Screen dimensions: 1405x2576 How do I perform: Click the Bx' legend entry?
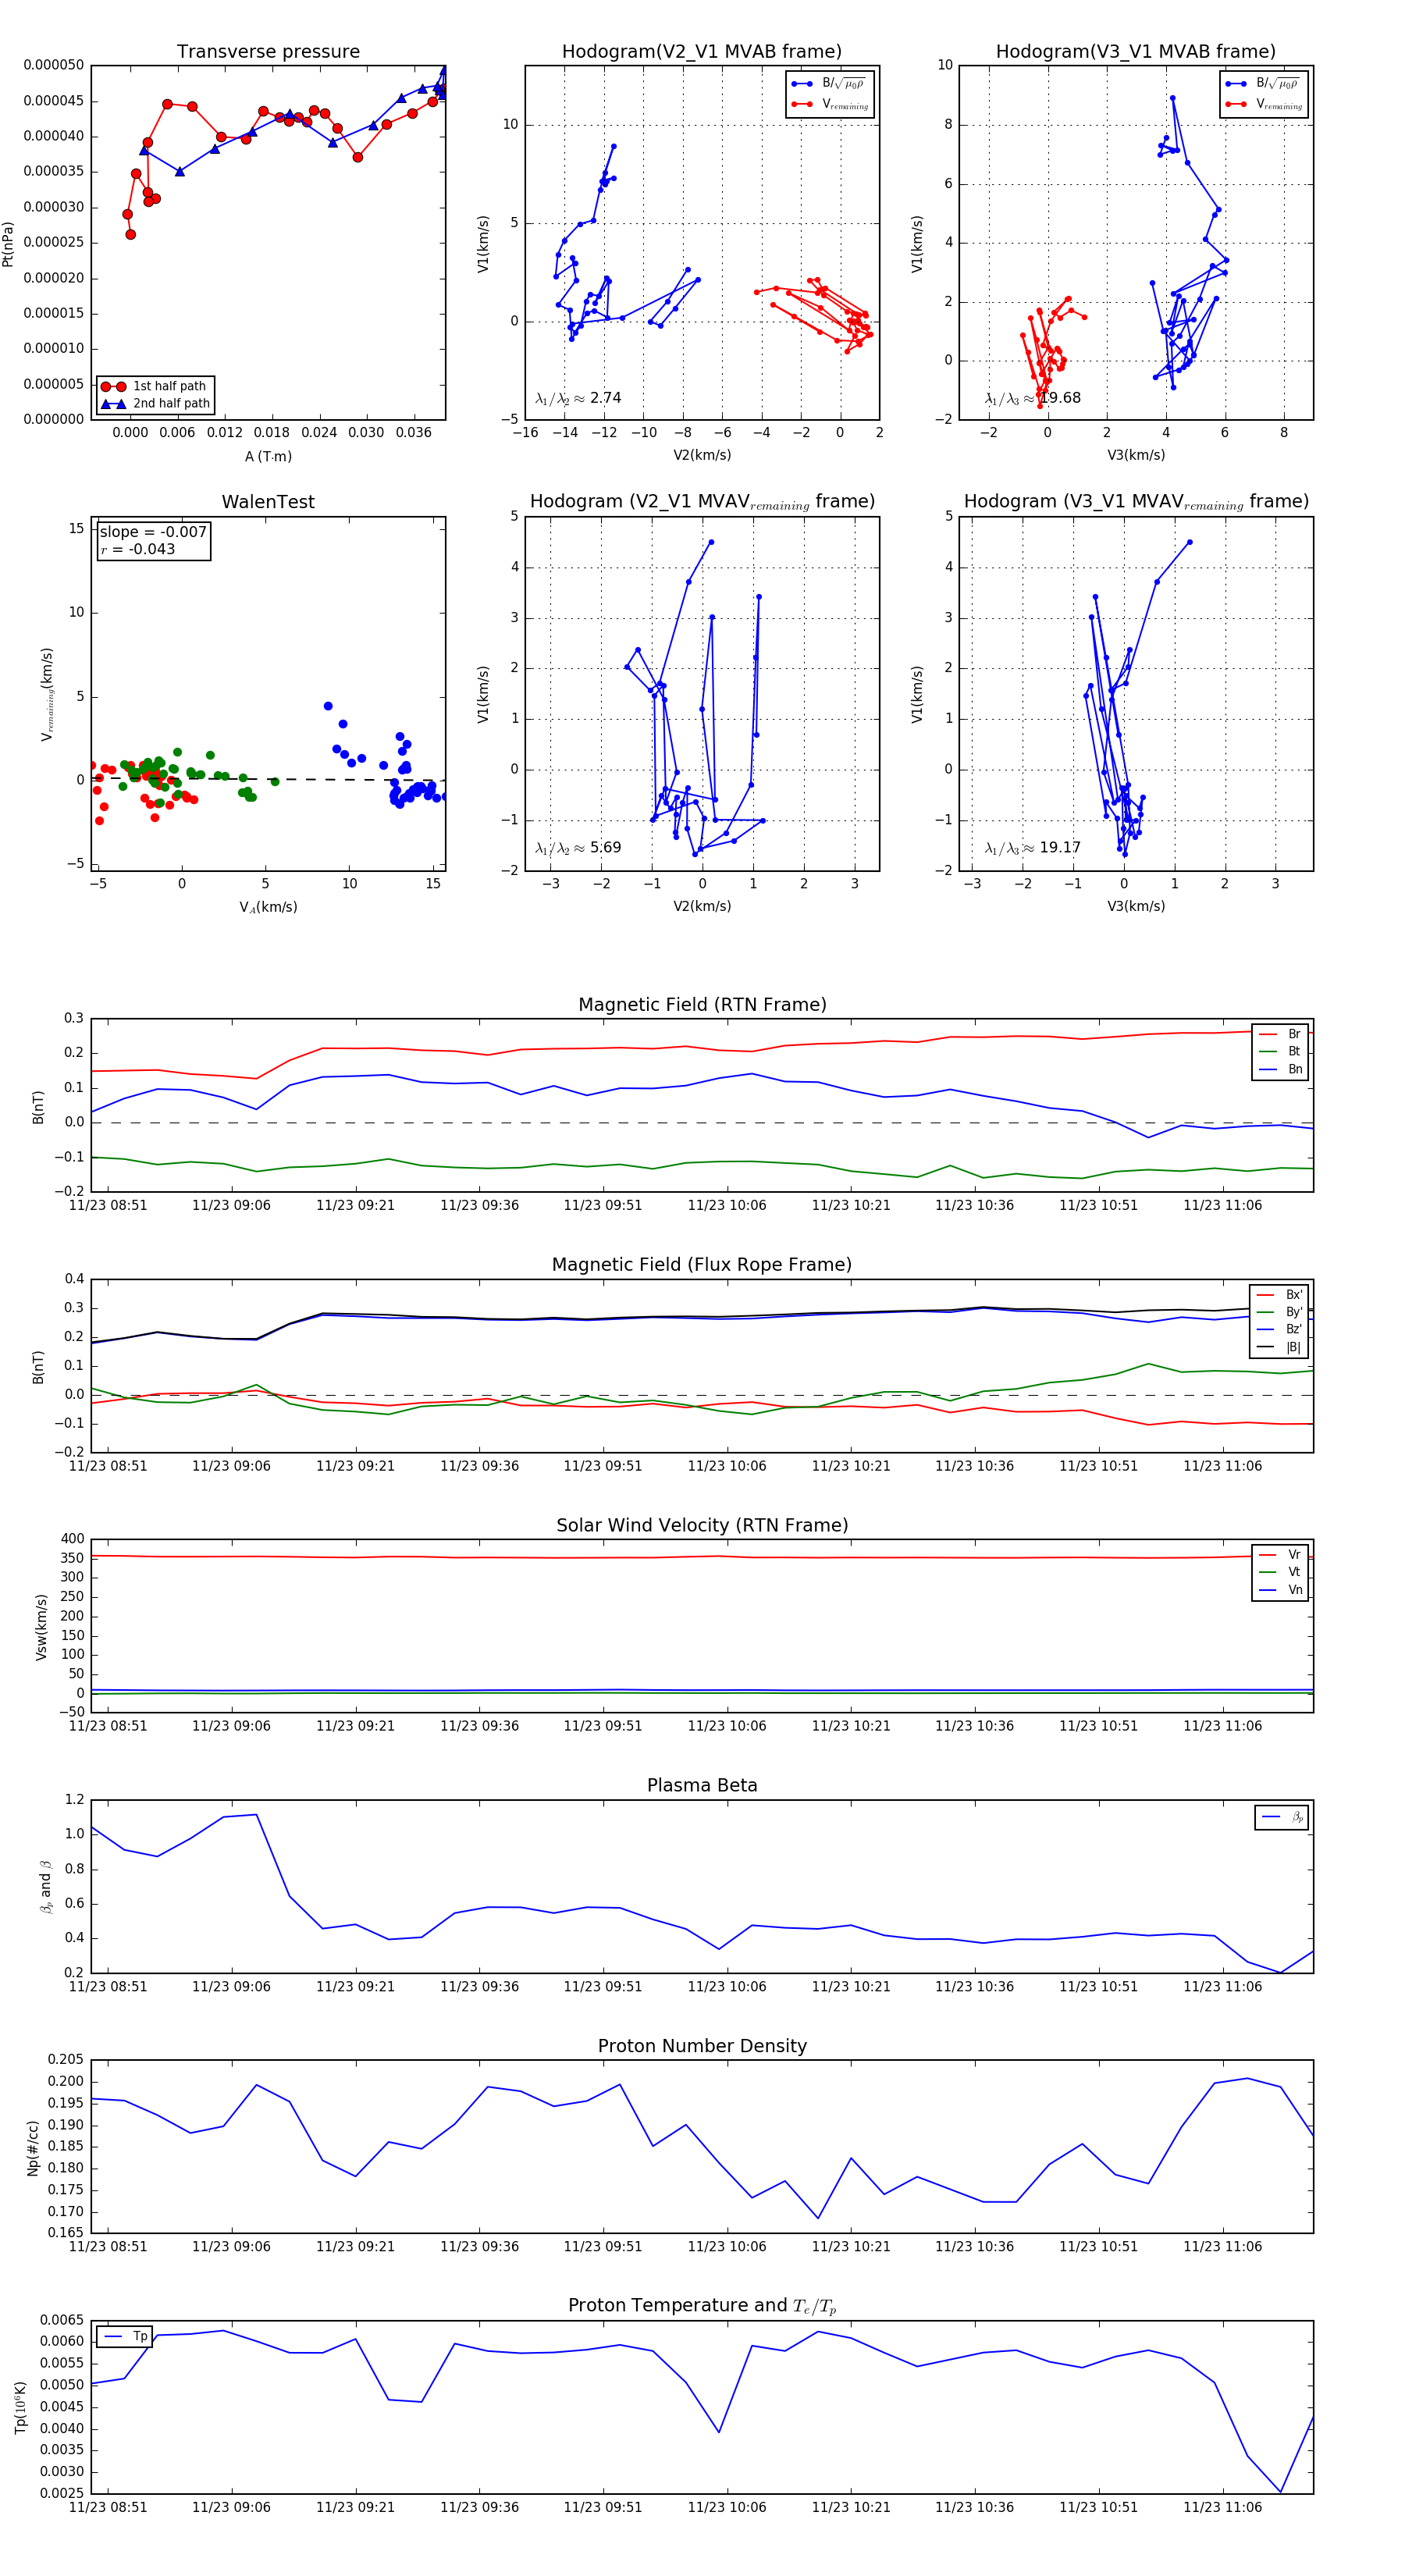(x=1280, y=1295)
